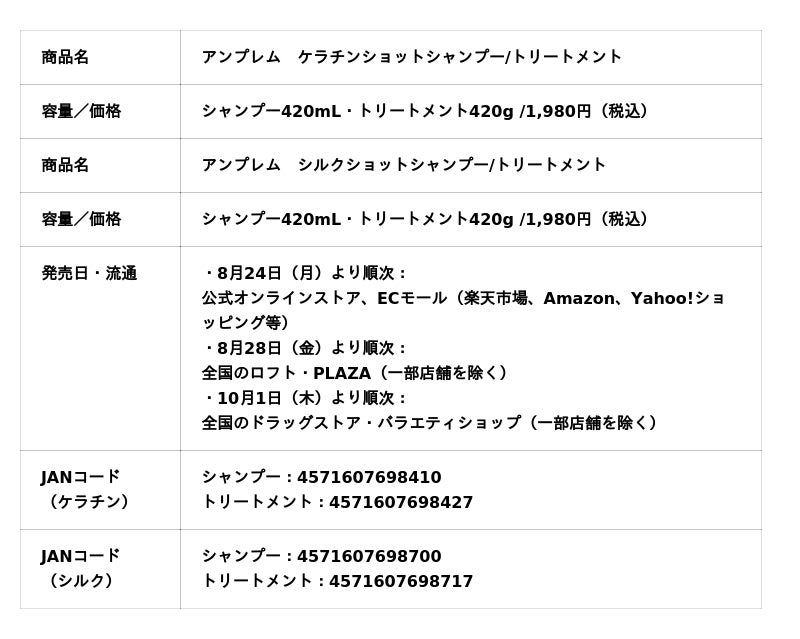Click the 8月24日（月）より順次 line

pyautogui.click(x=305, y=273)
